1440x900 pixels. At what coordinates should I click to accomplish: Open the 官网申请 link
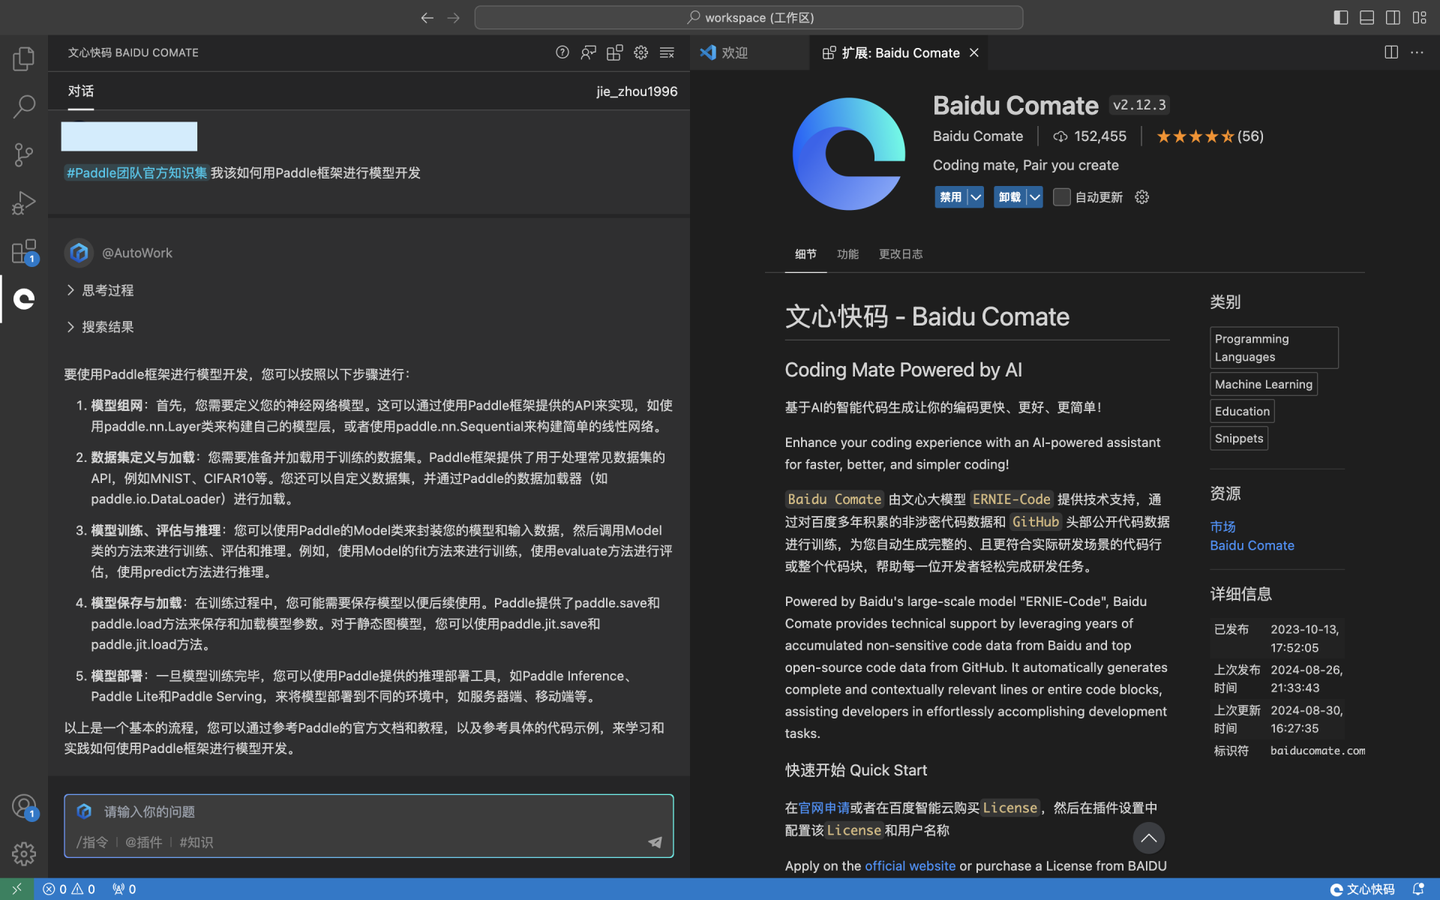[x=824, y=808]
